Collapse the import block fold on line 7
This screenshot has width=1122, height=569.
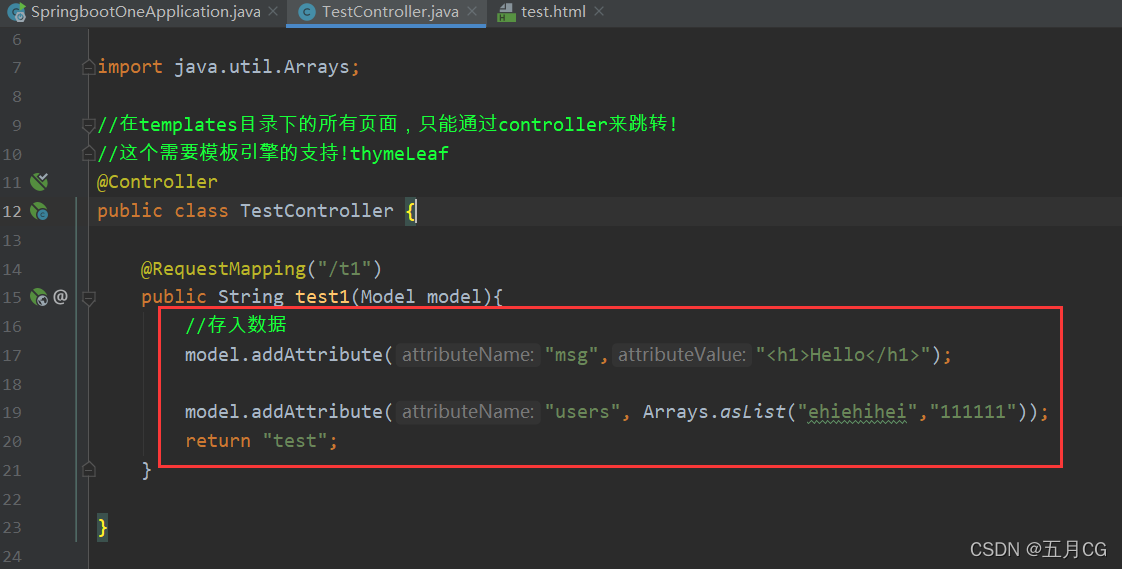click(x=89, y=67)
